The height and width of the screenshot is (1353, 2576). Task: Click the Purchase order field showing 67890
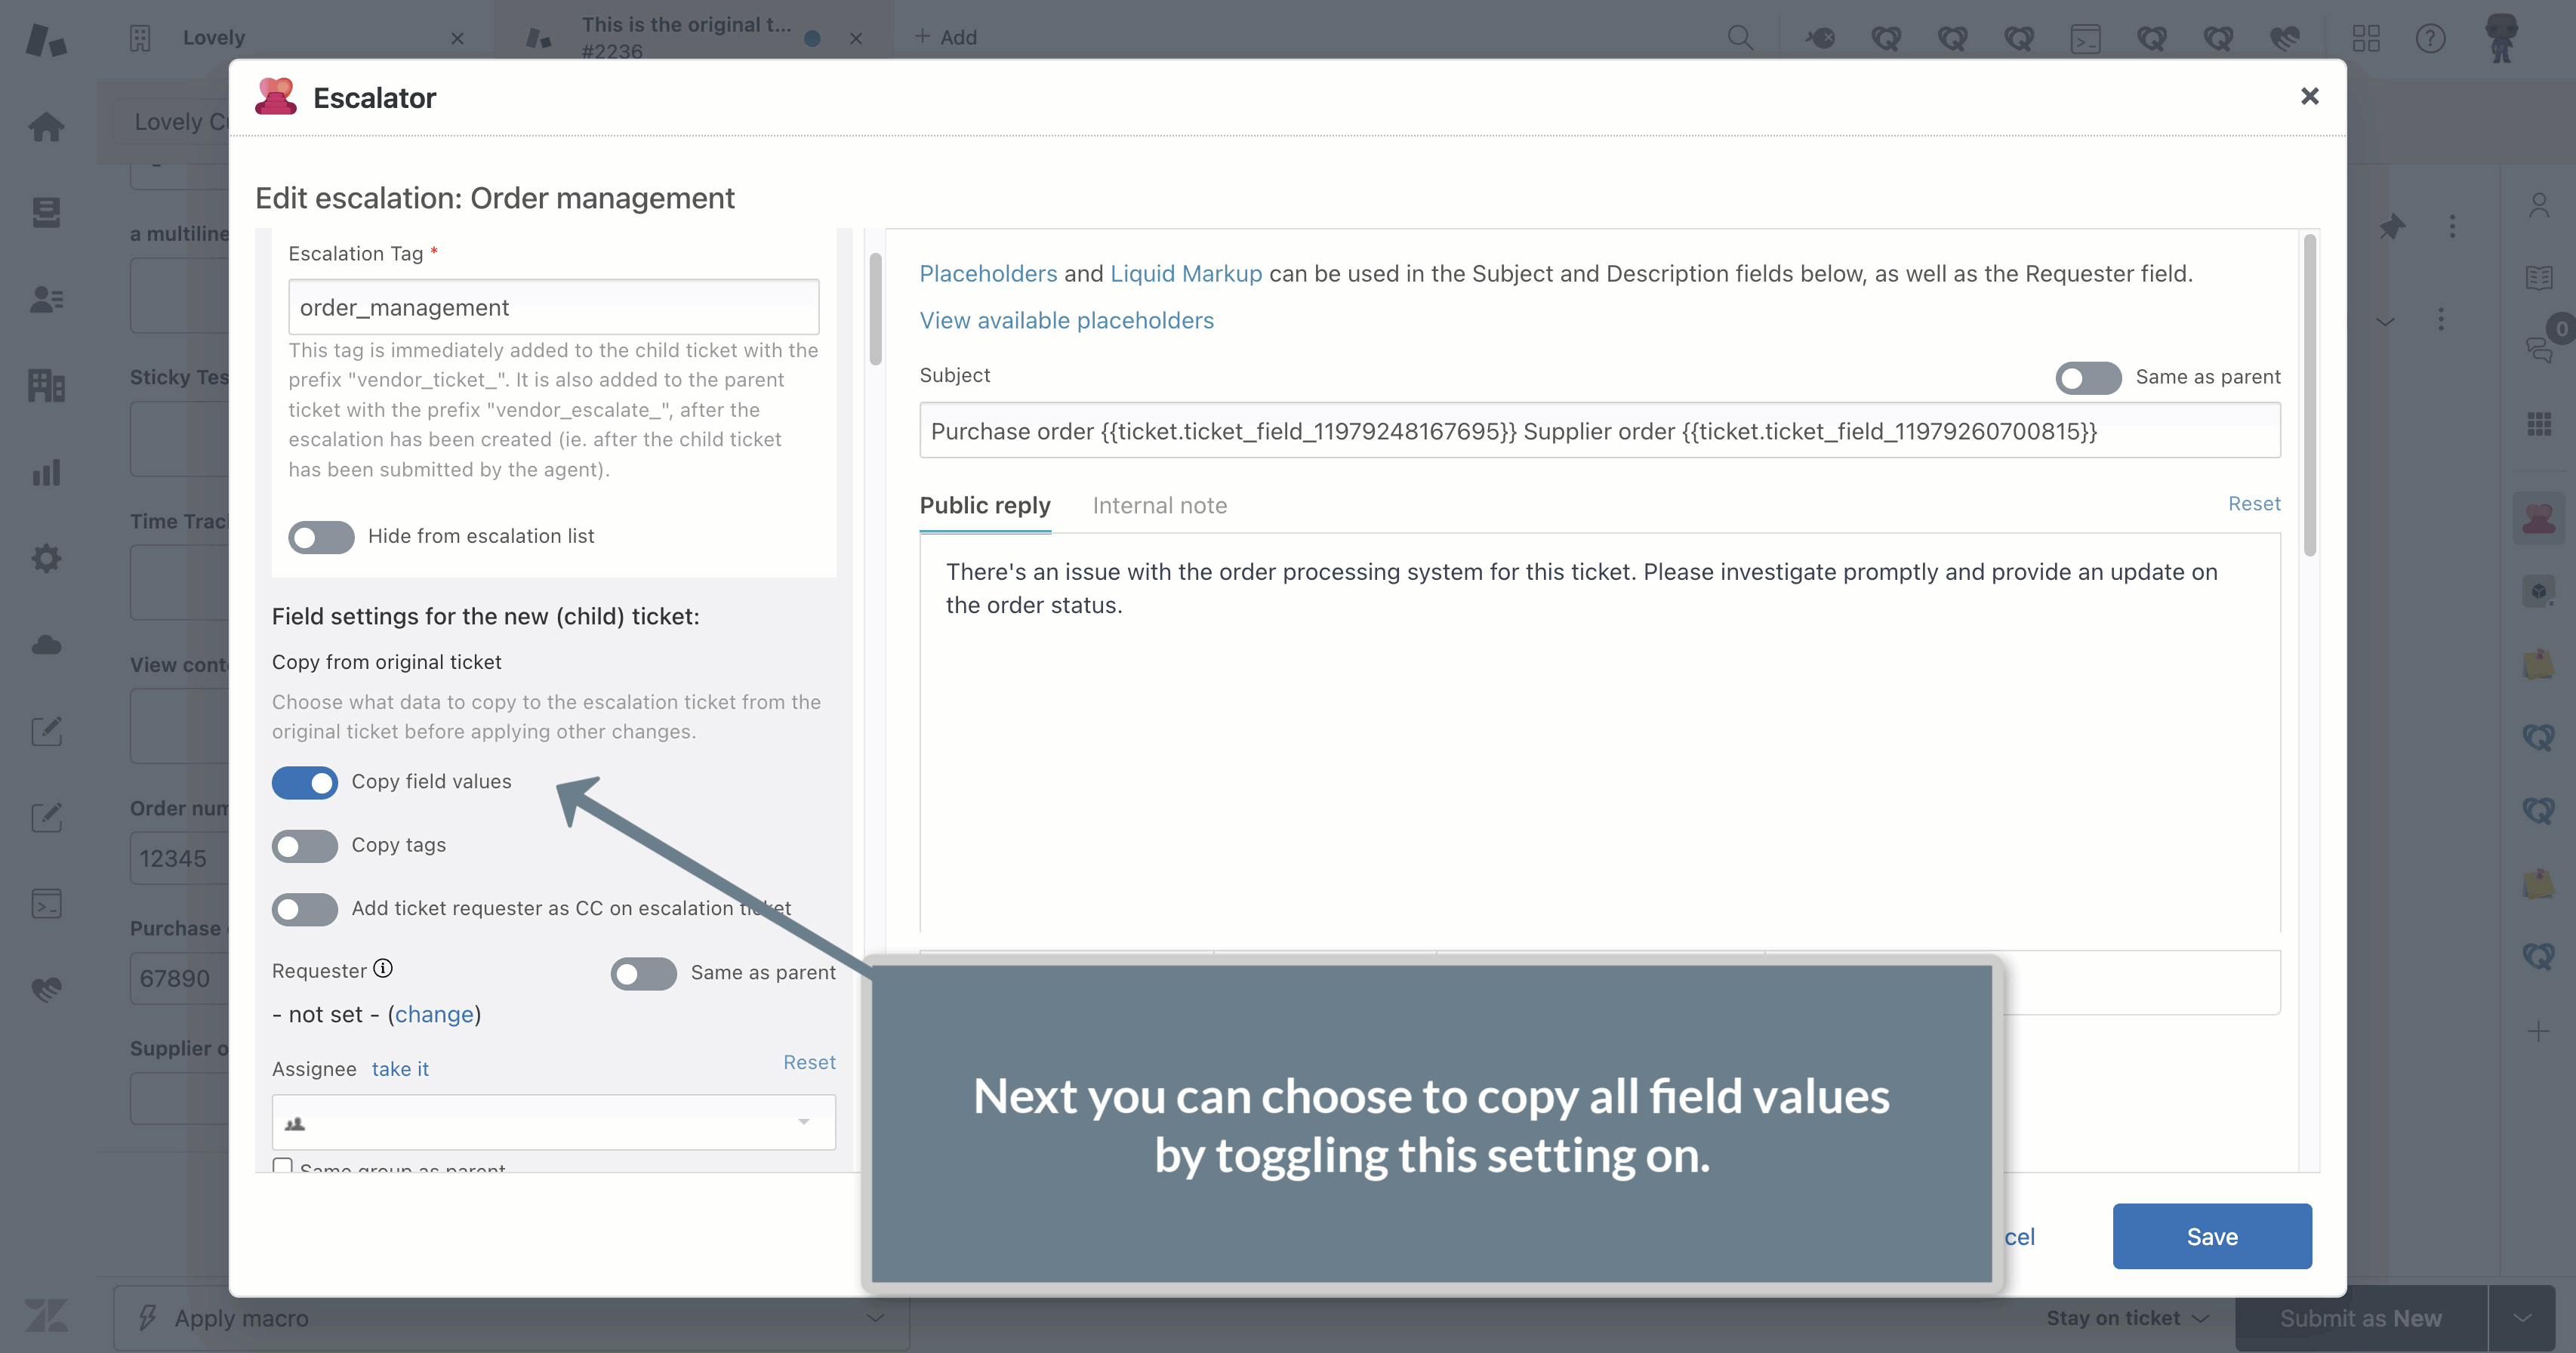click(x=180, y=978)
